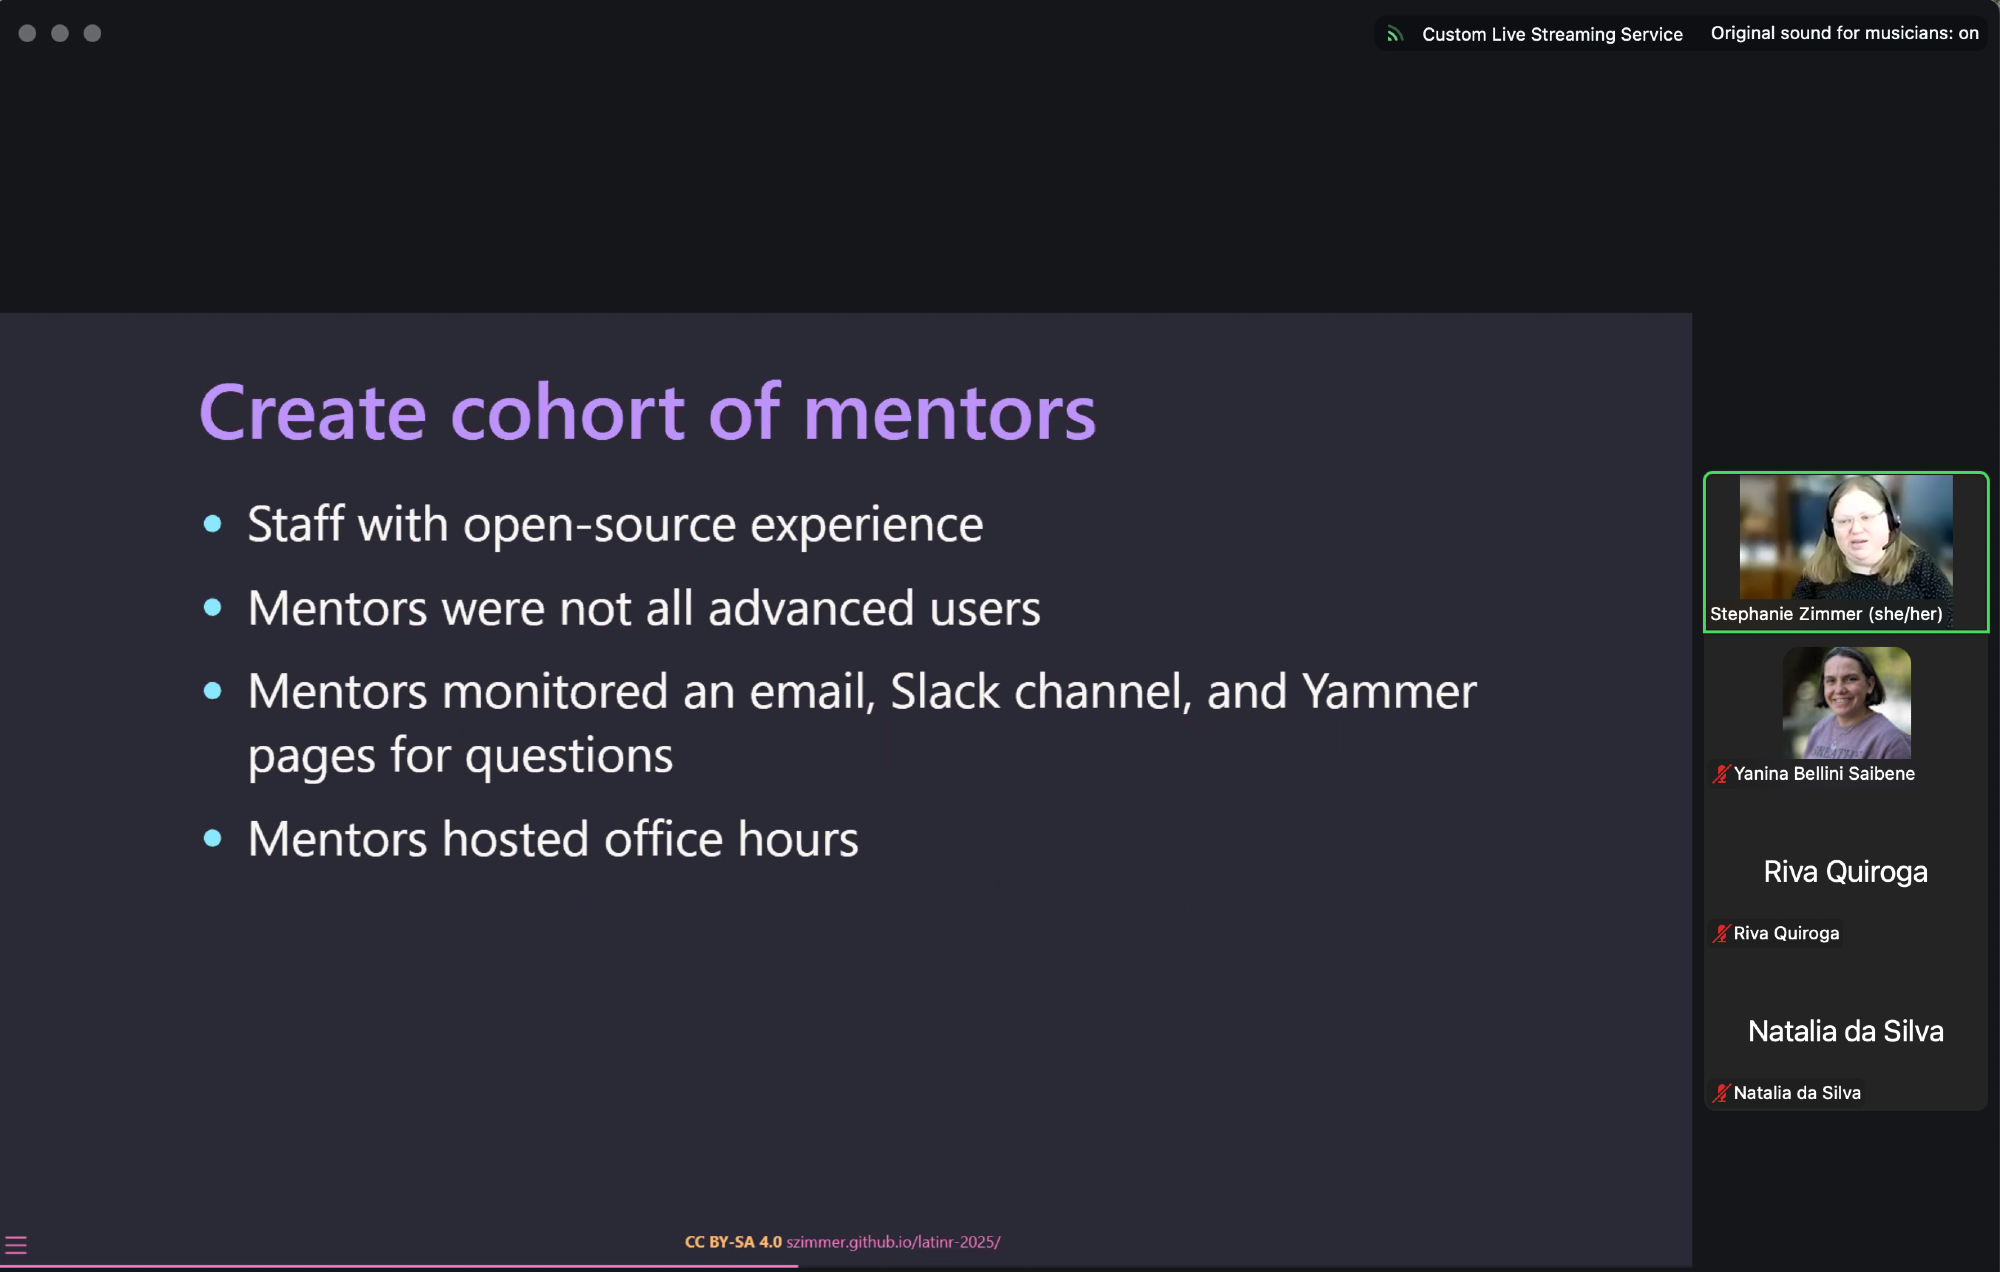Screen dimensions: 2000x1272
Task: Click the yellow minimize window dot
Action: [x=60, y=33]
